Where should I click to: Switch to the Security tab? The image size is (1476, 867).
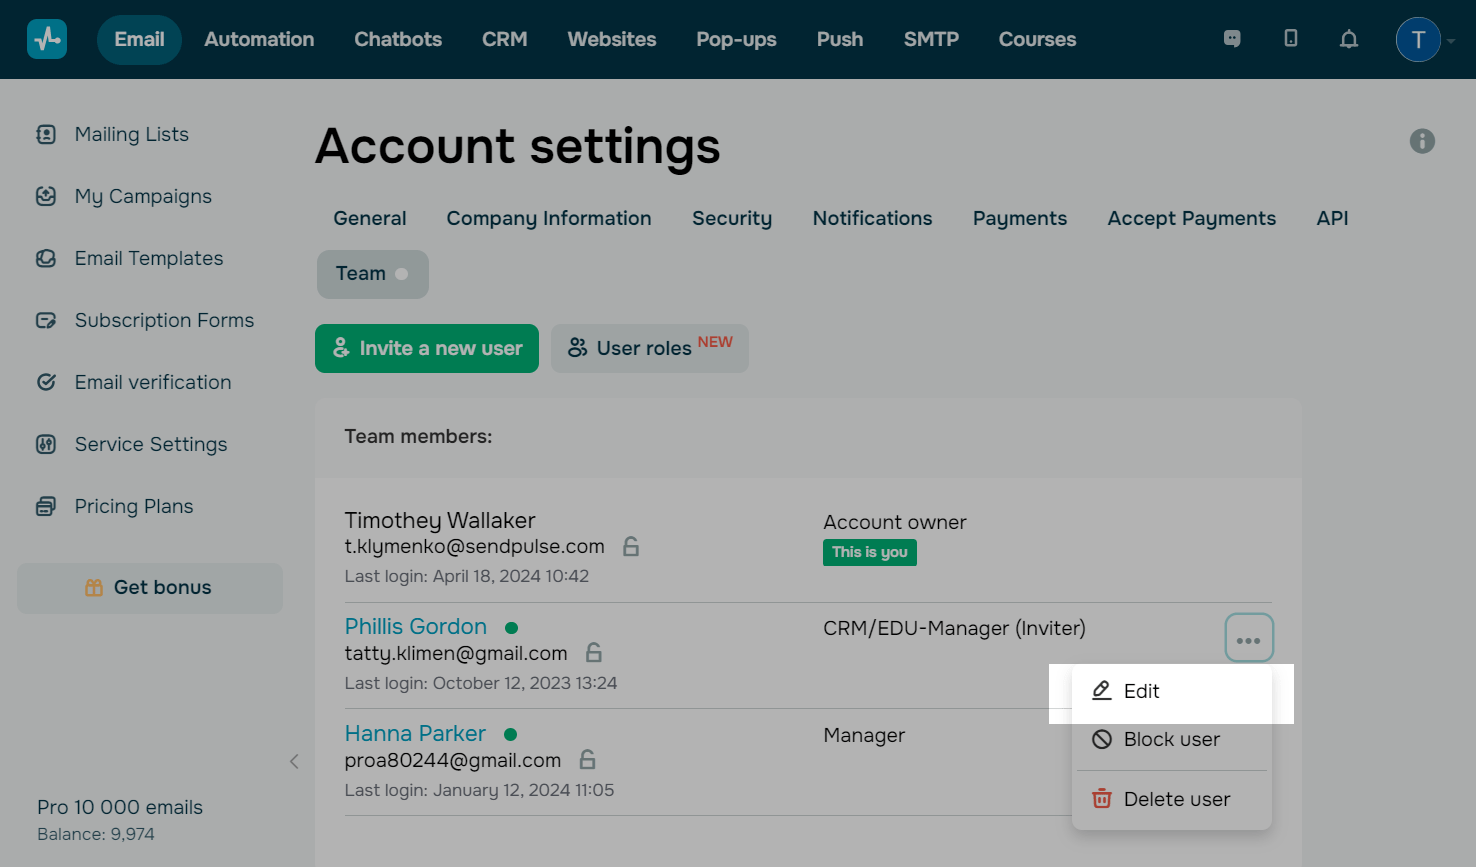pyautogui.click(x=732, y=218)
